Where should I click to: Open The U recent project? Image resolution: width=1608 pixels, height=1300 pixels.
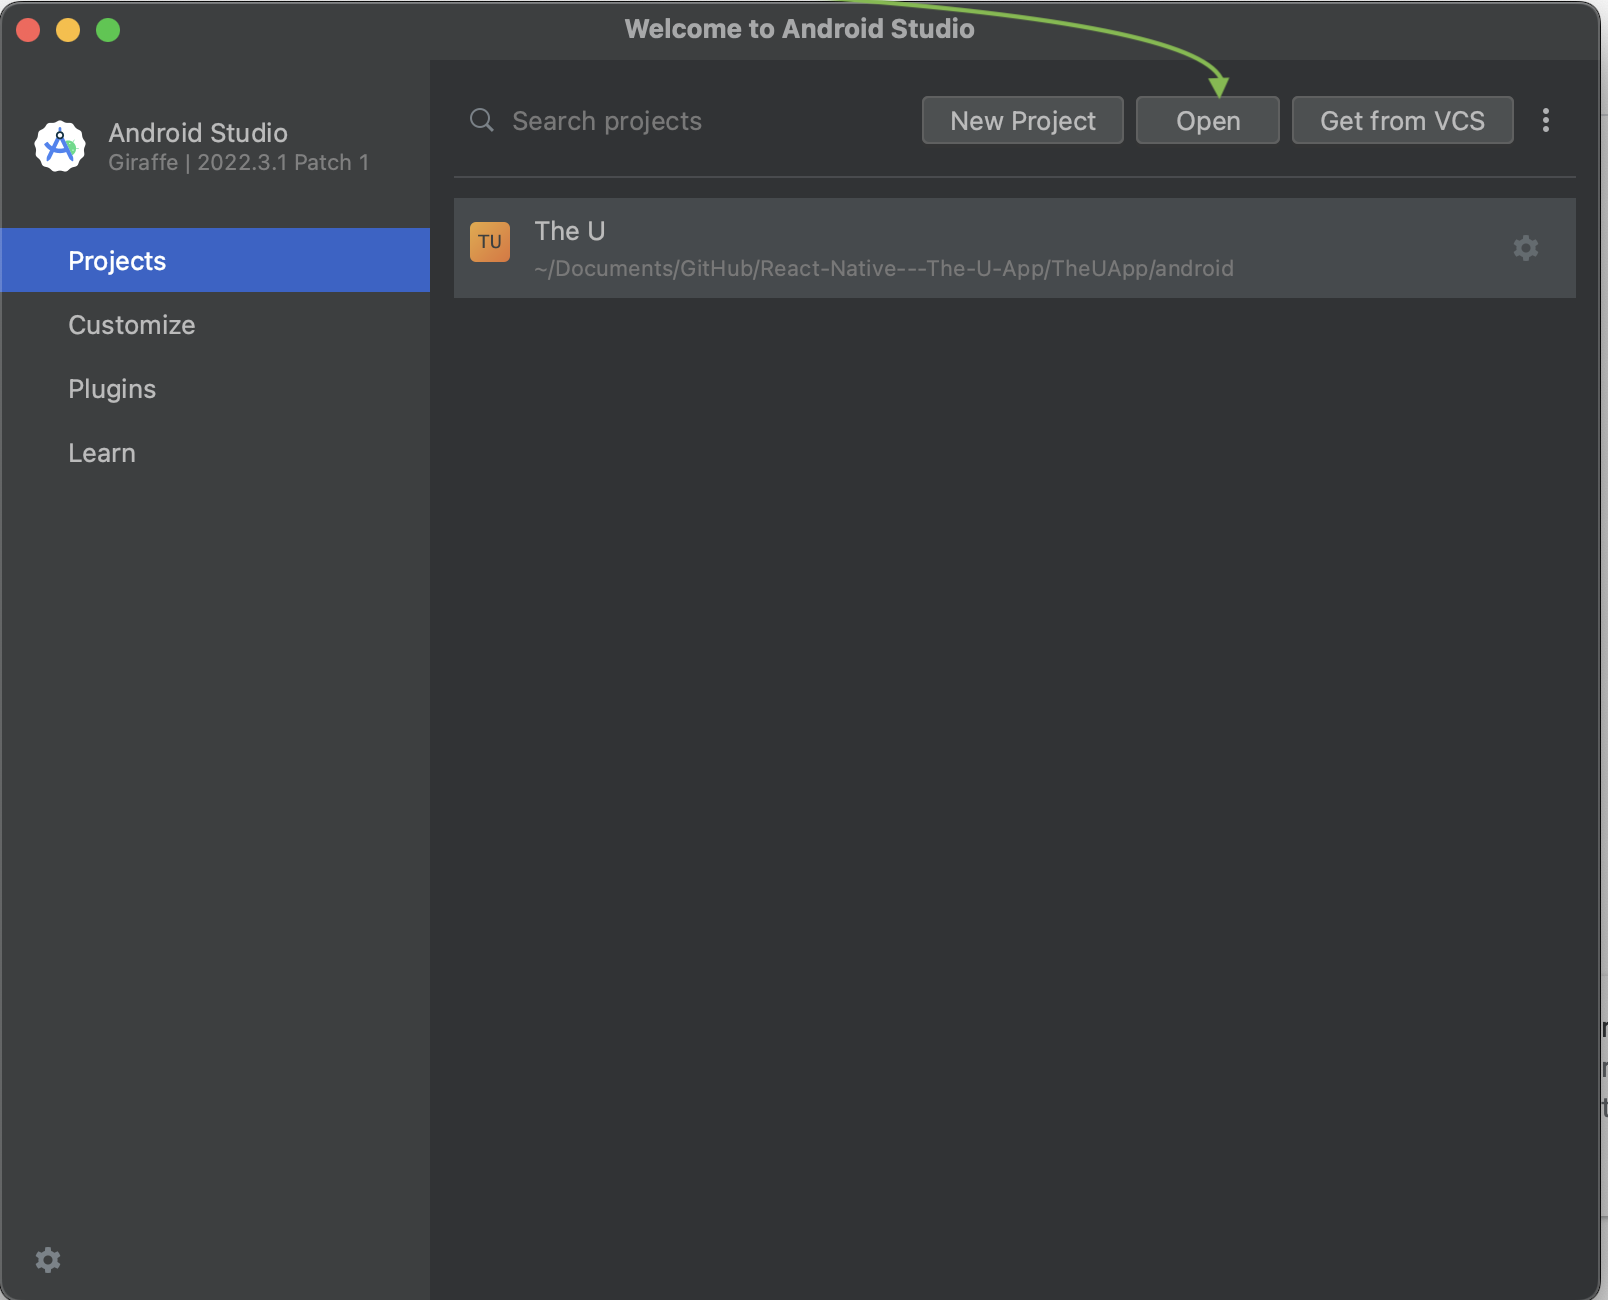click(570, 232)
